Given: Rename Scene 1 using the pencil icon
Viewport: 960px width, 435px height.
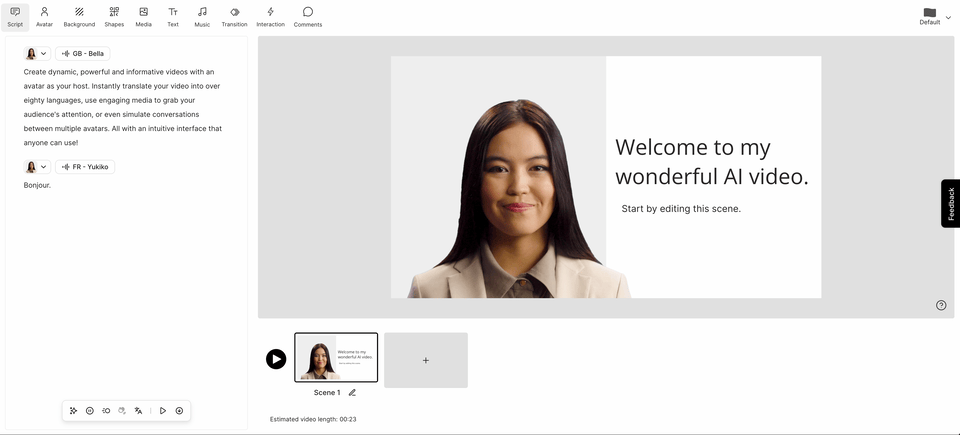Looking at the screenshot, I should pyautogui.click(x=352, y=393).
